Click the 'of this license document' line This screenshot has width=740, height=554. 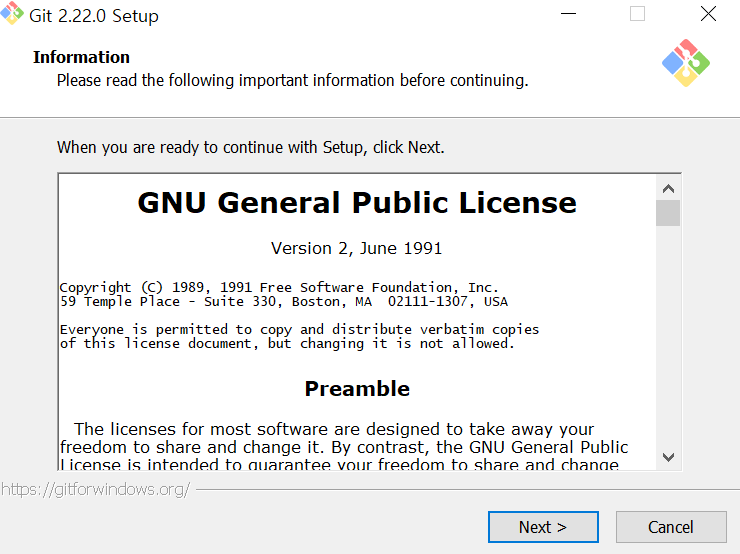tap(287, 344)
